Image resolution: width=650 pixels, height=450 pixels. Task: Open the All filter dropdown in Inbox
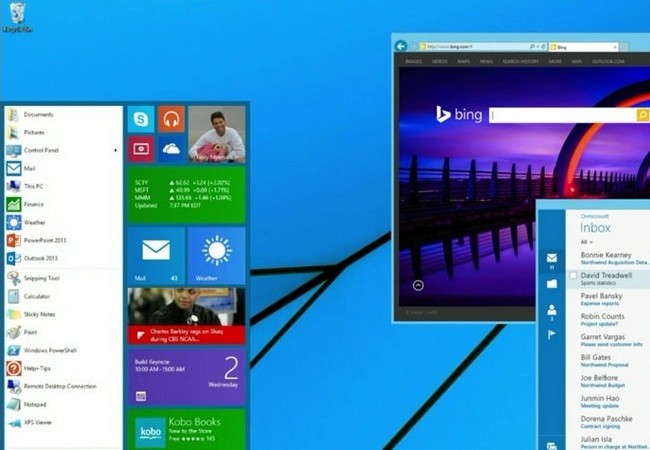tap(587, 242)
